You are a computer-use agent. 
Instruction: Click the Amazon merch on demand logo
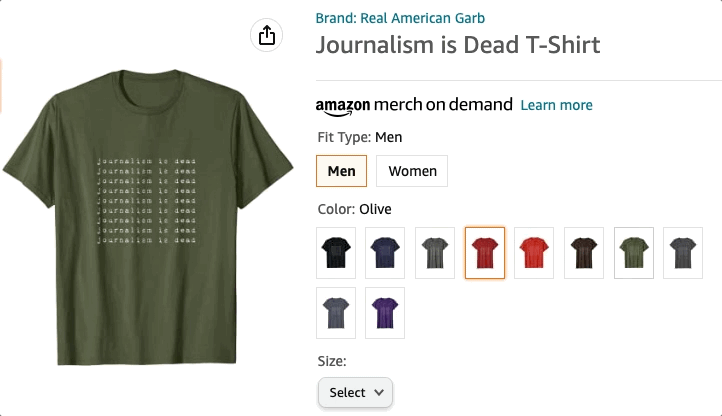(414, 105)
